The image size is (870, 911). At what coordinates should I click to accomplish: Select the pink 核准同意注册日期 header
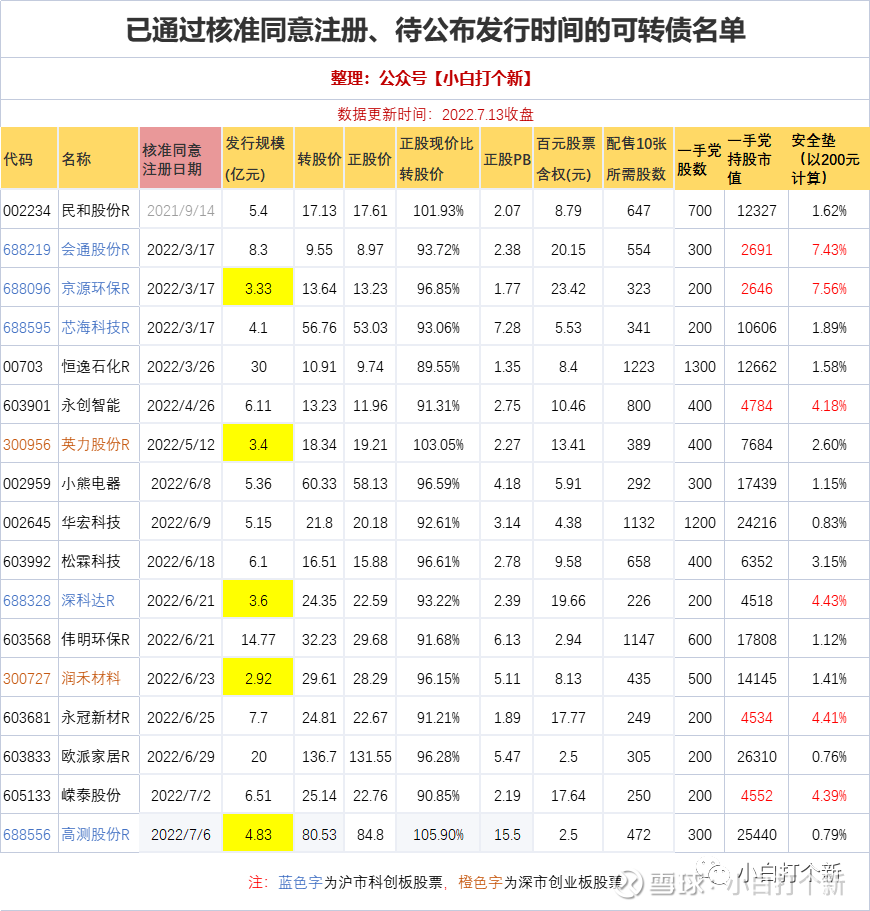(x=180, y=158)
